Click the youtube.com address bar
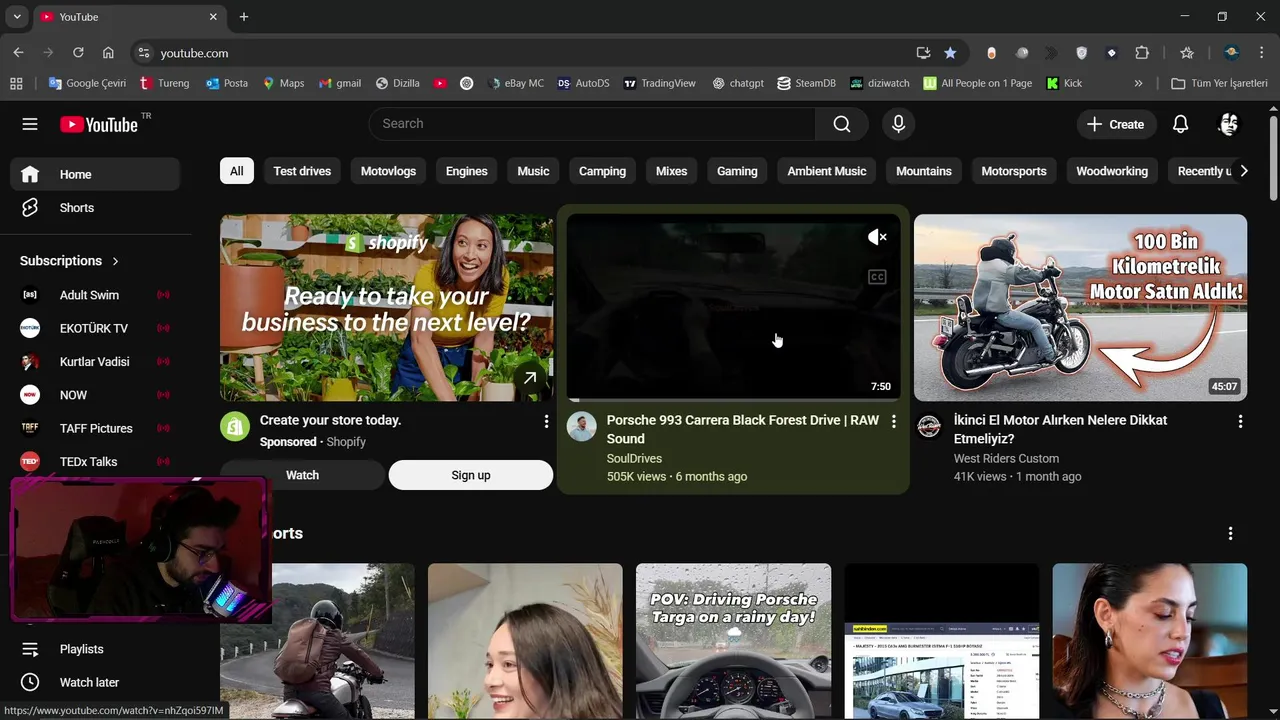The height and width of the screenshot is (720, 1280). click(520, 53)
